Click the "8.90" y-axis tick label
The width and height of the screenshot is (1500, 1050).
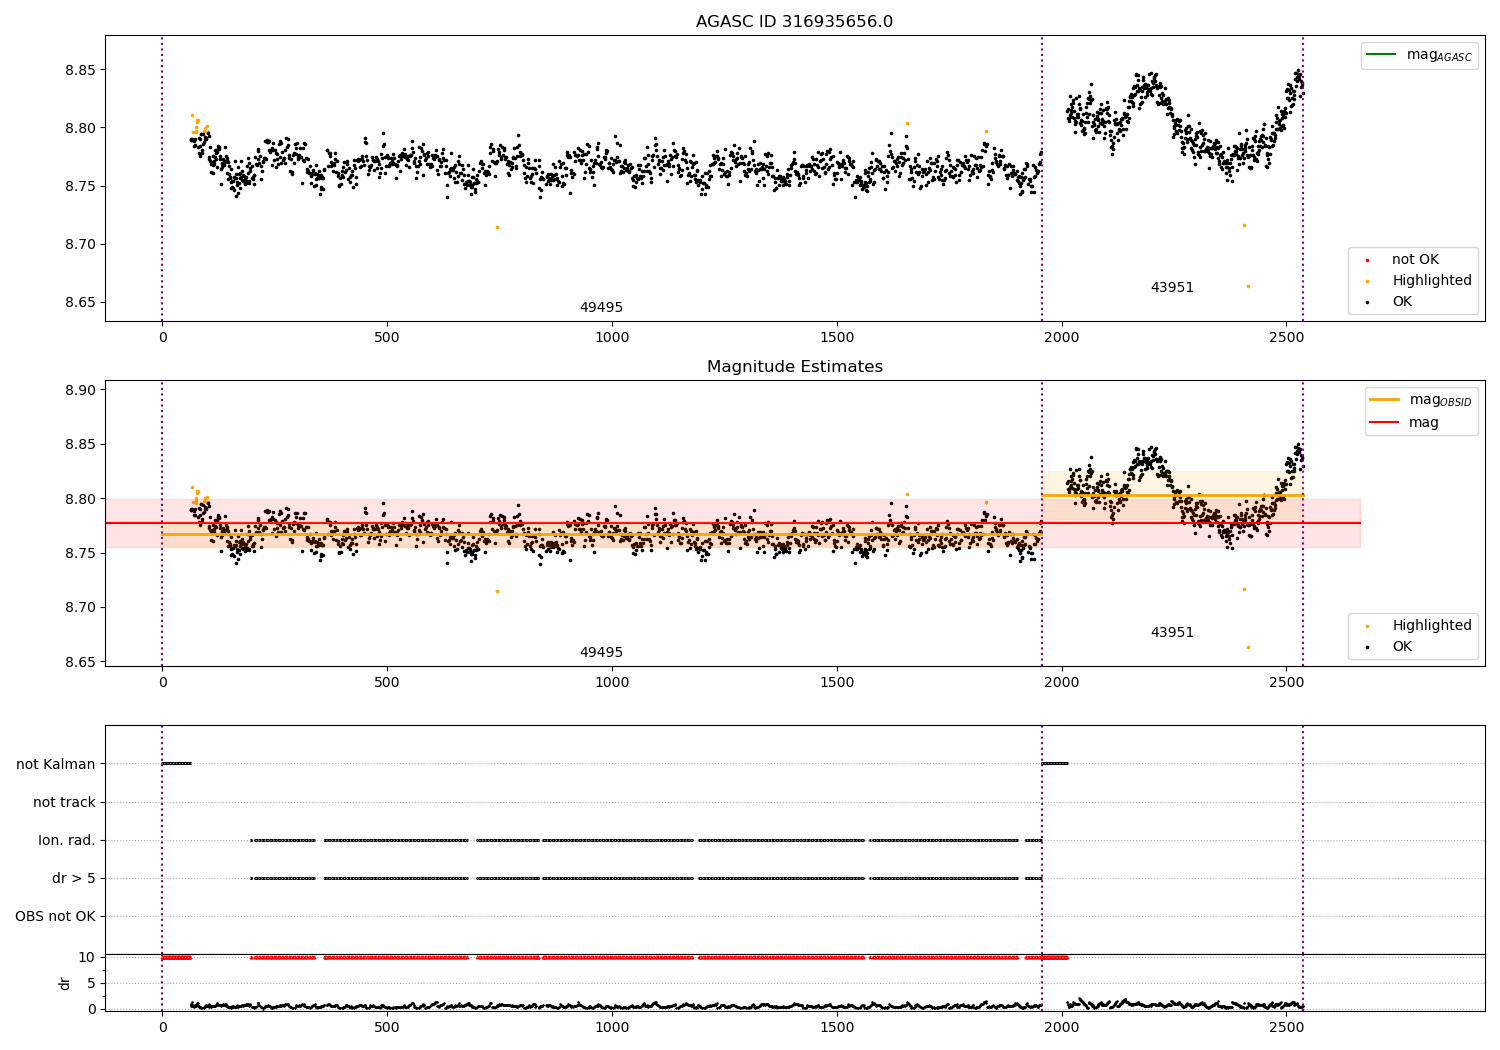coord(80,391)
